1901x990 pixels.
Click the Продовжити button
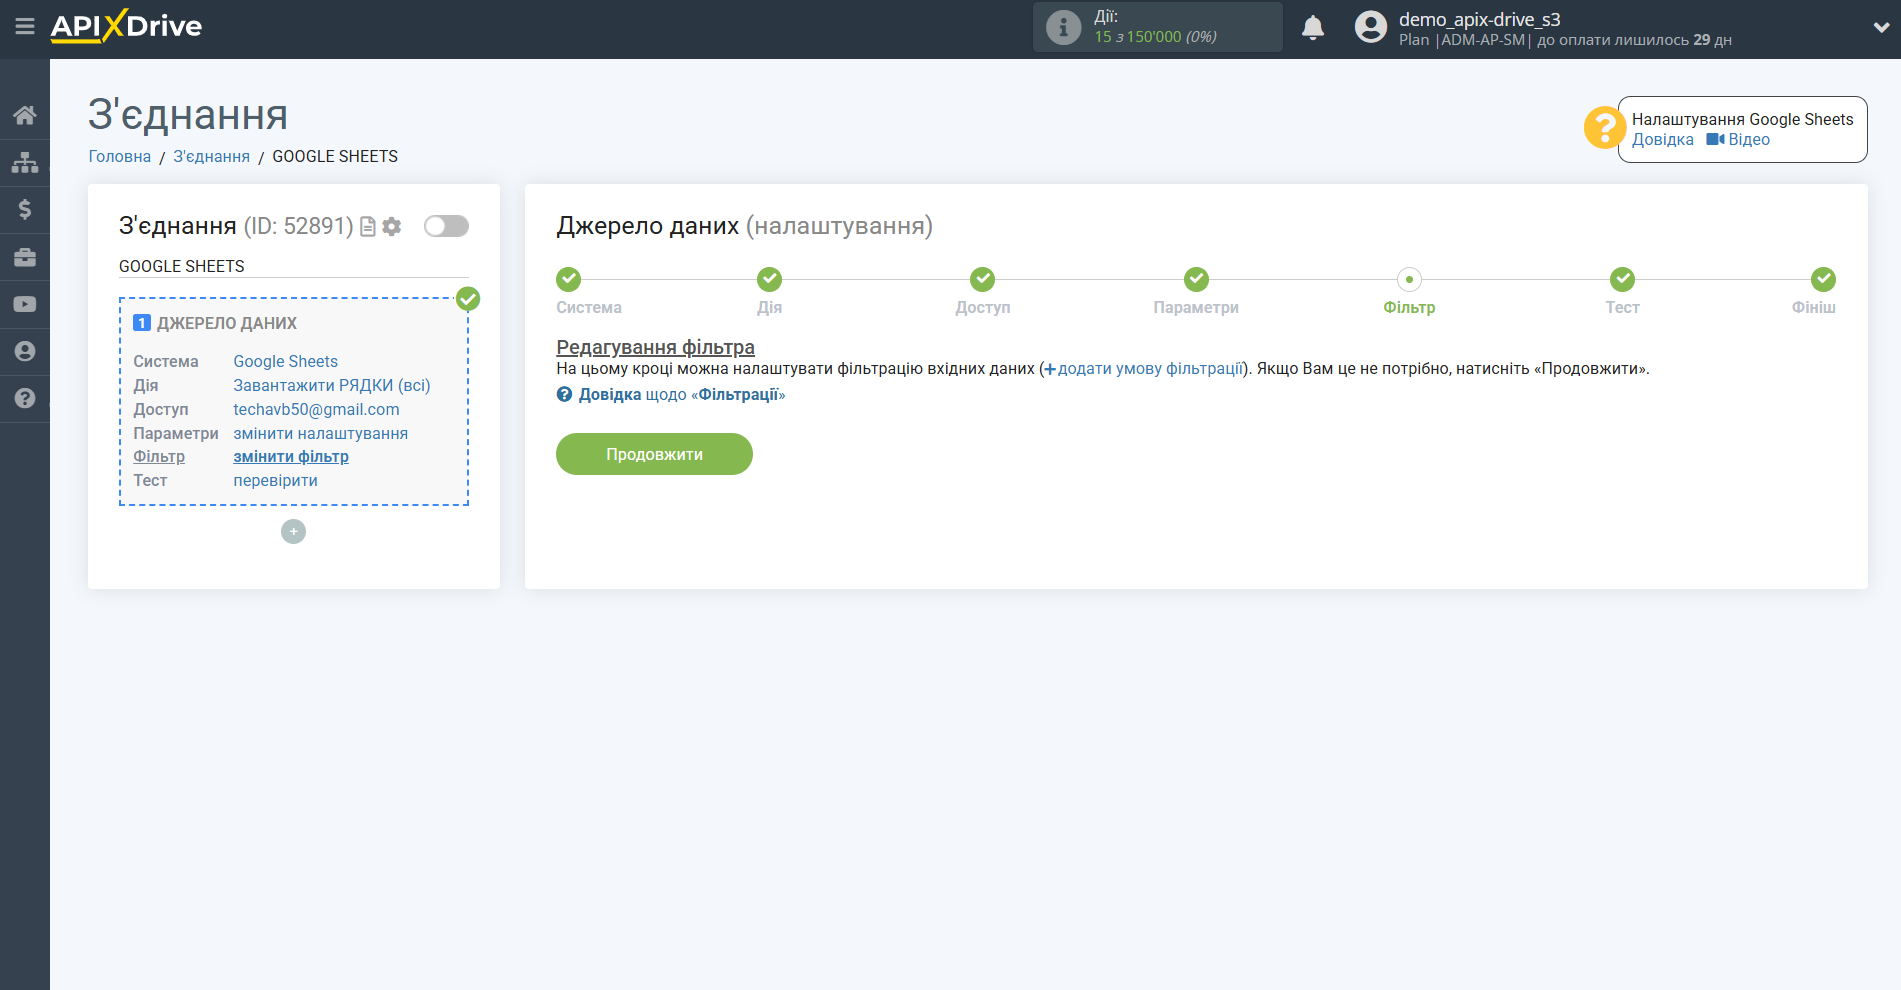click(654, 454)
